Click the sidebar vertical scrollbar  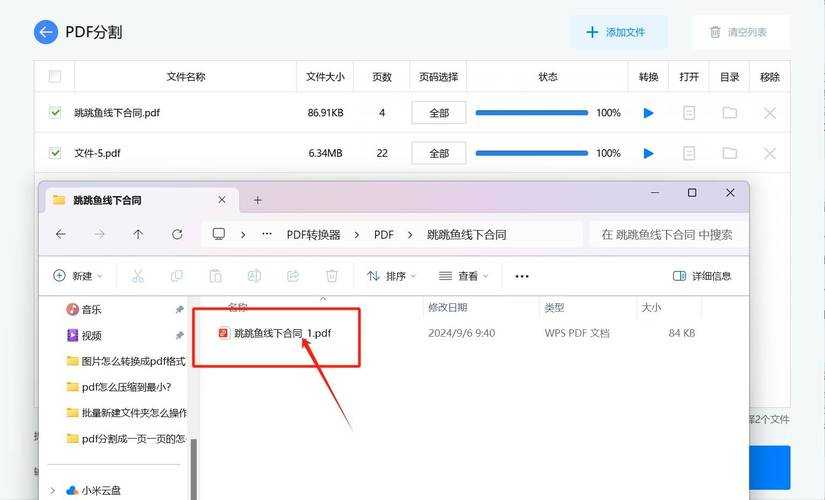pos(193,468)
